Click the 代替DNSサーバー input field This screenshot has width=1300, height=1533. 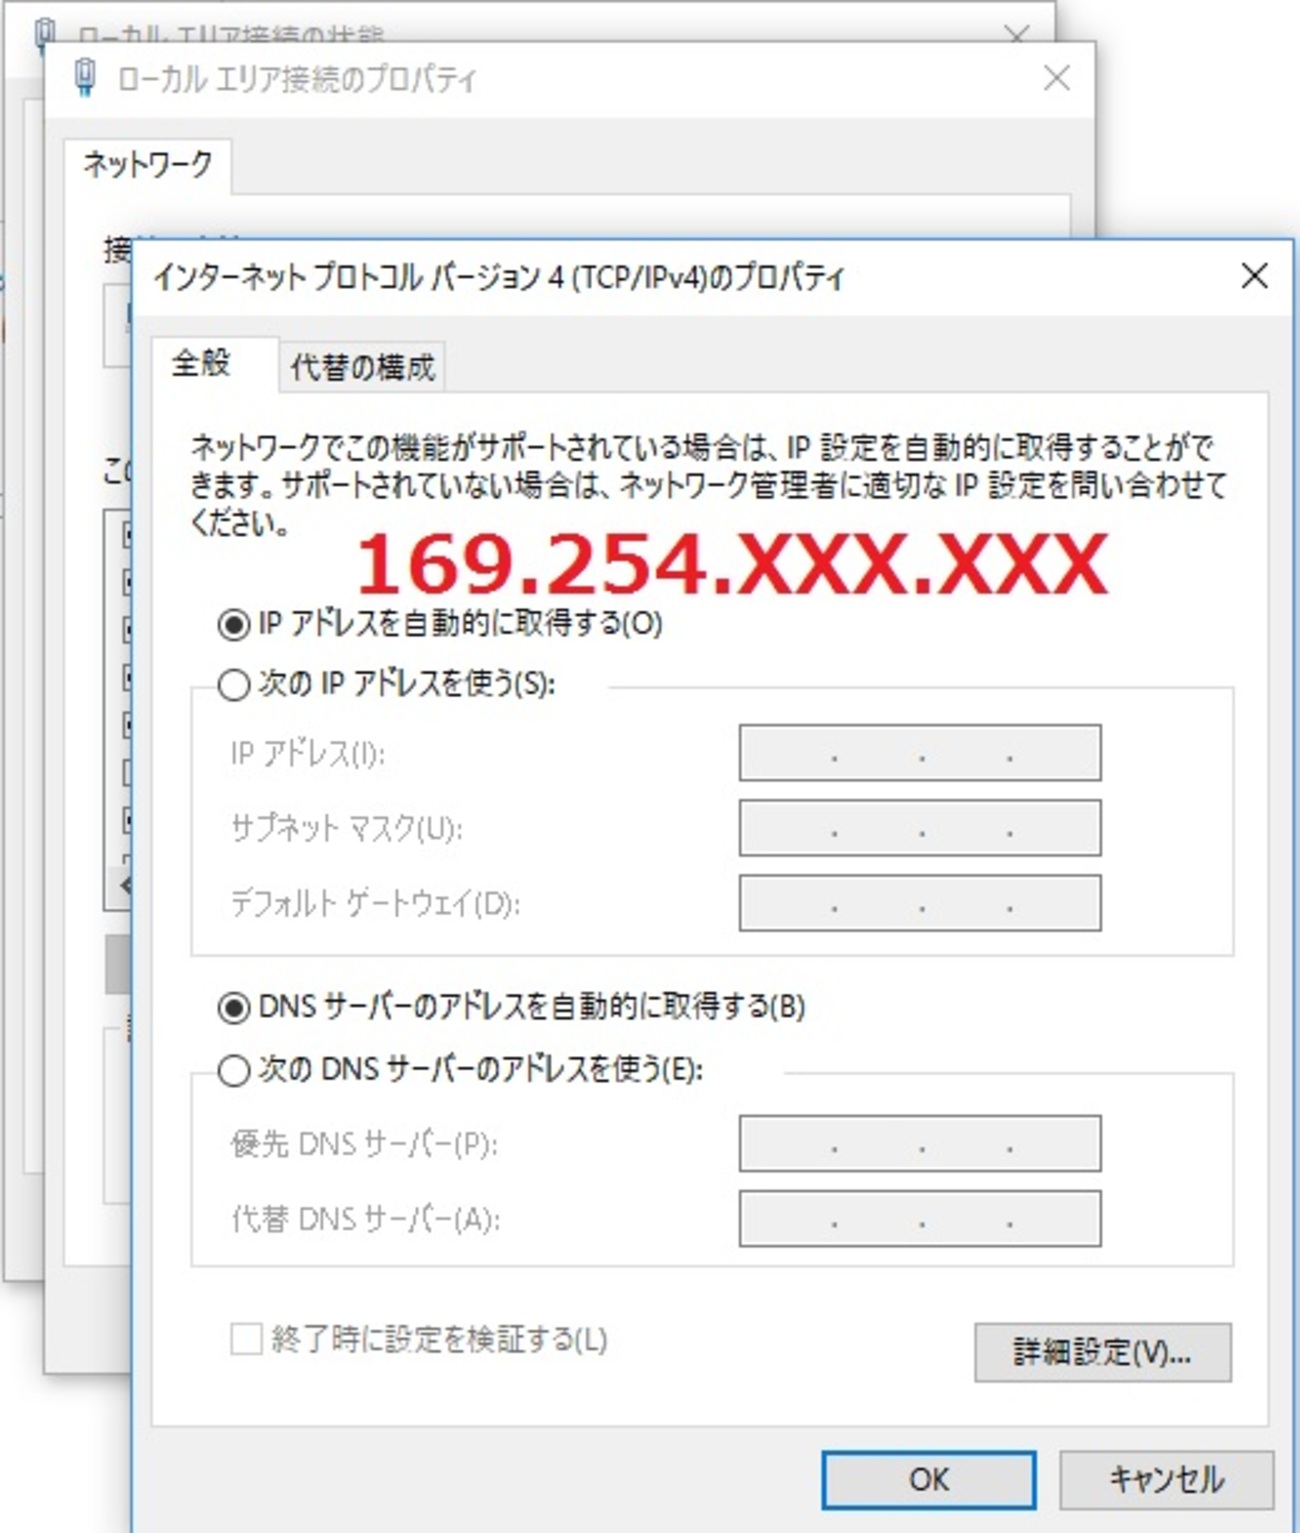coord(920,1219)
